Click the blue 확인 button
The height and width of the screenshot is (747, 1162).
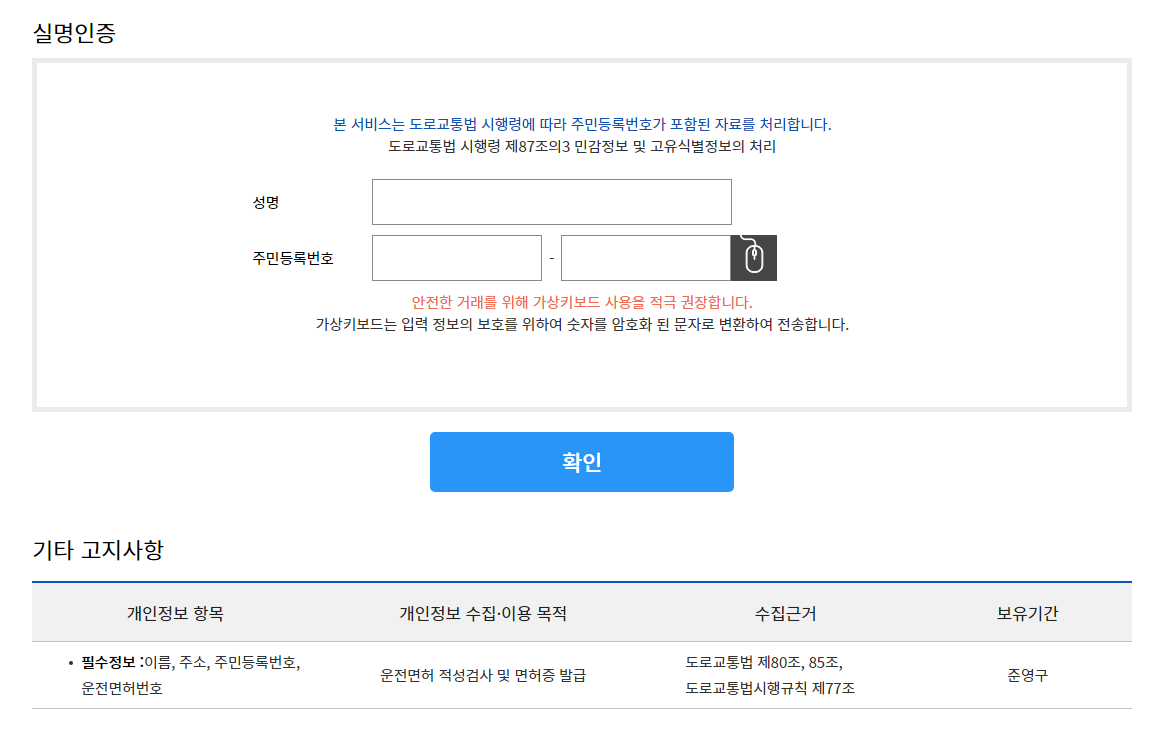pos(582,462)
